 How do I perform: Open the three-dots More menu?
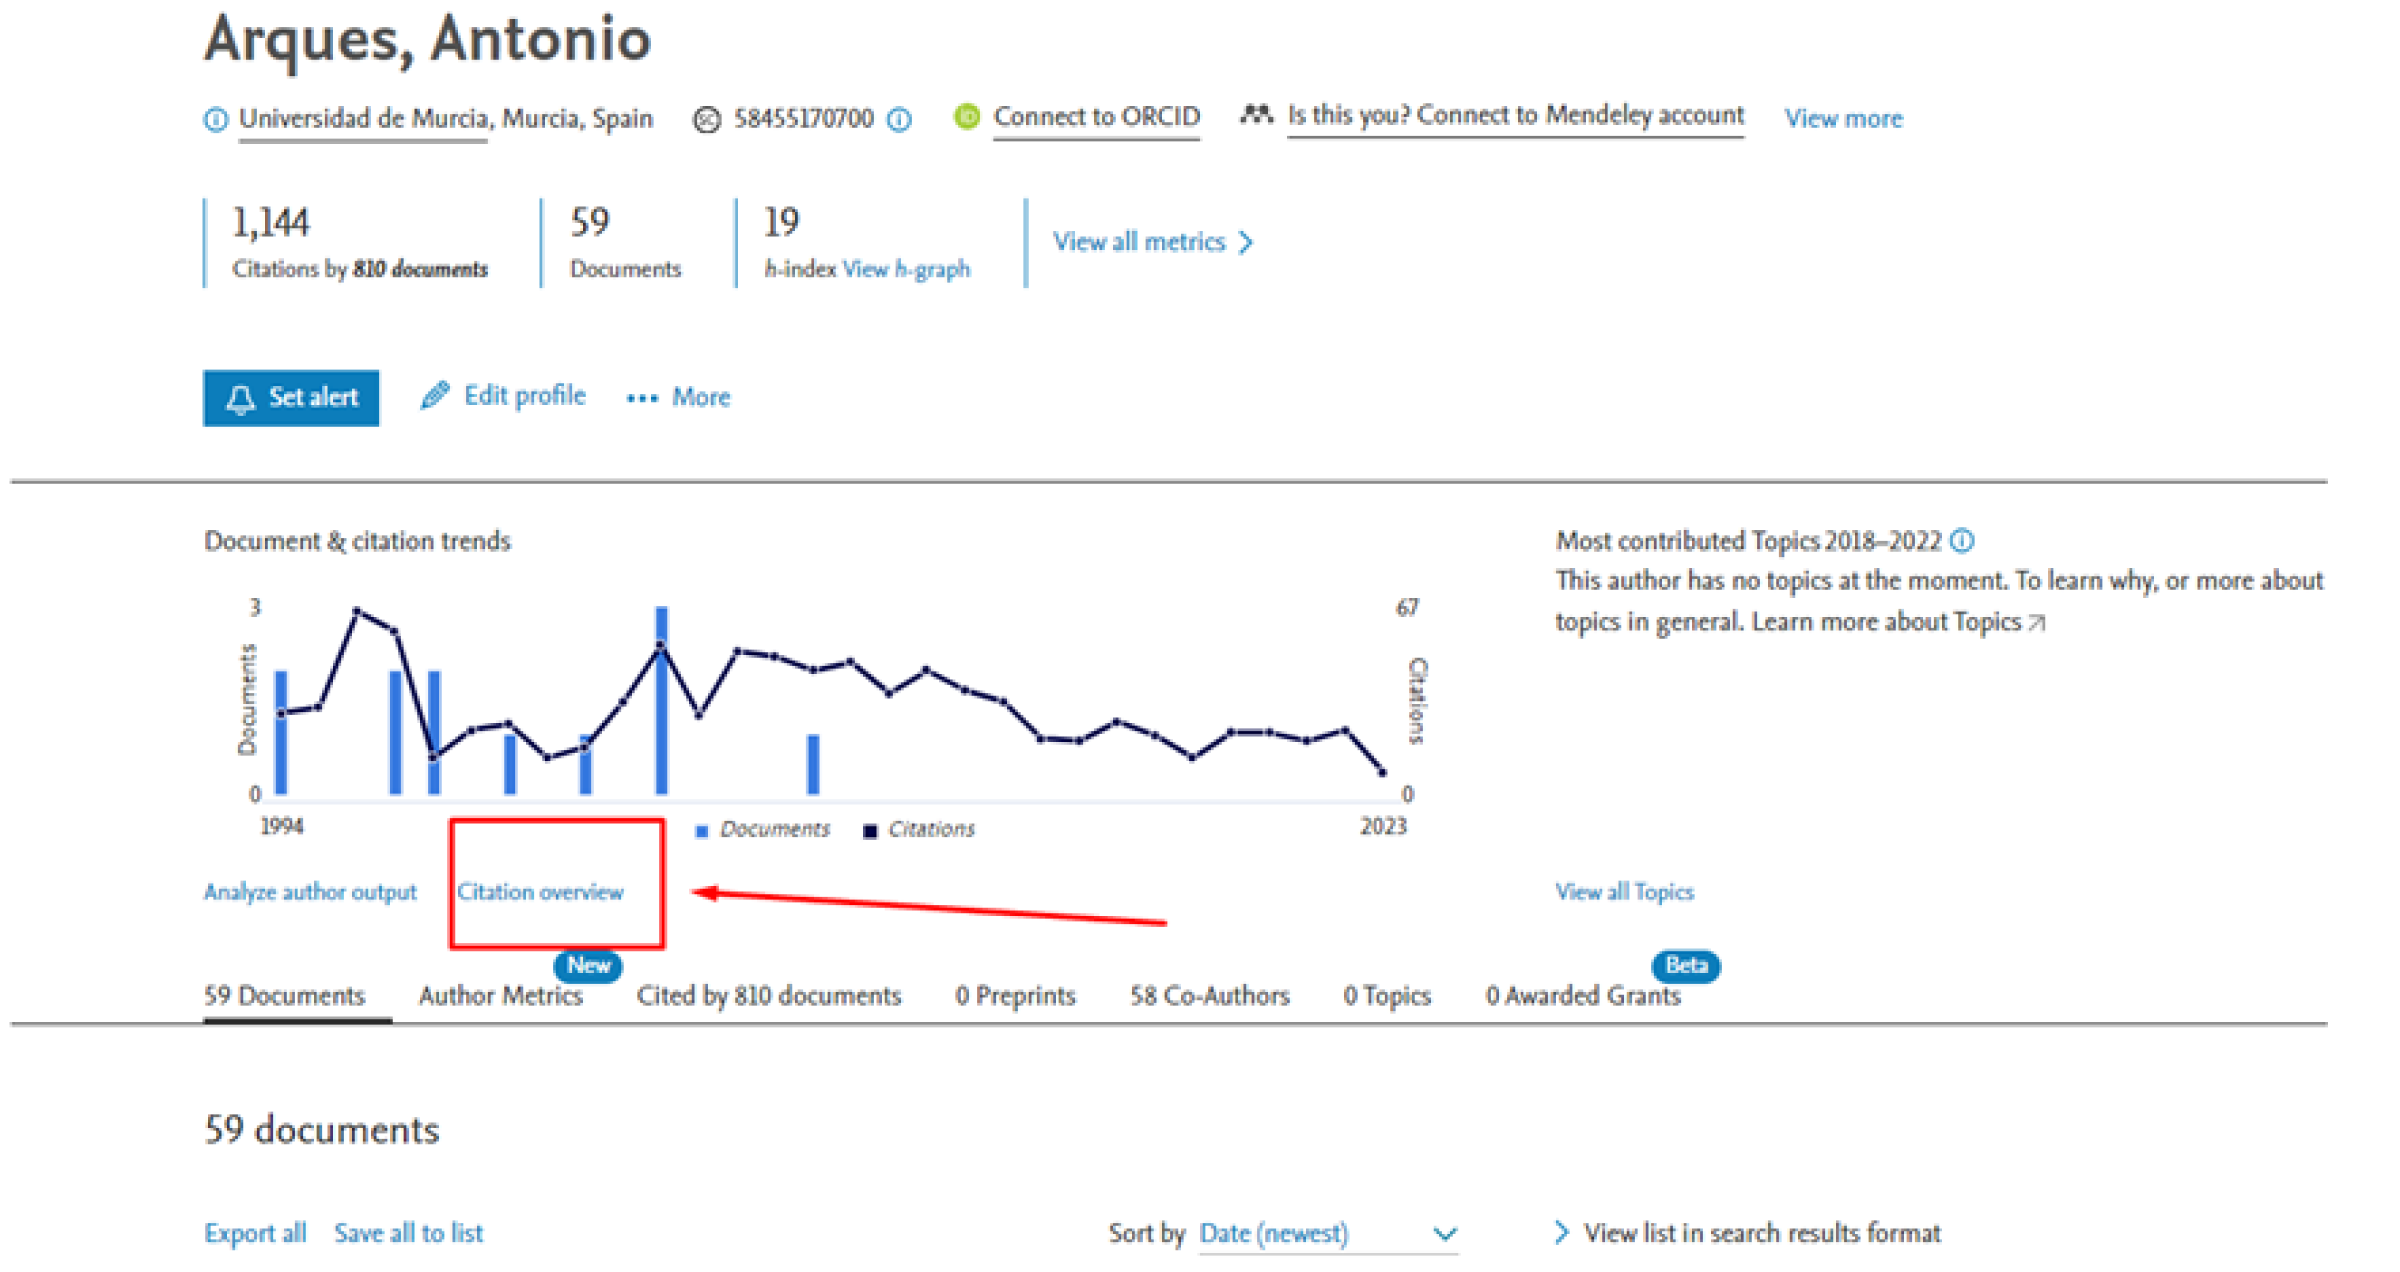[642, 398]
